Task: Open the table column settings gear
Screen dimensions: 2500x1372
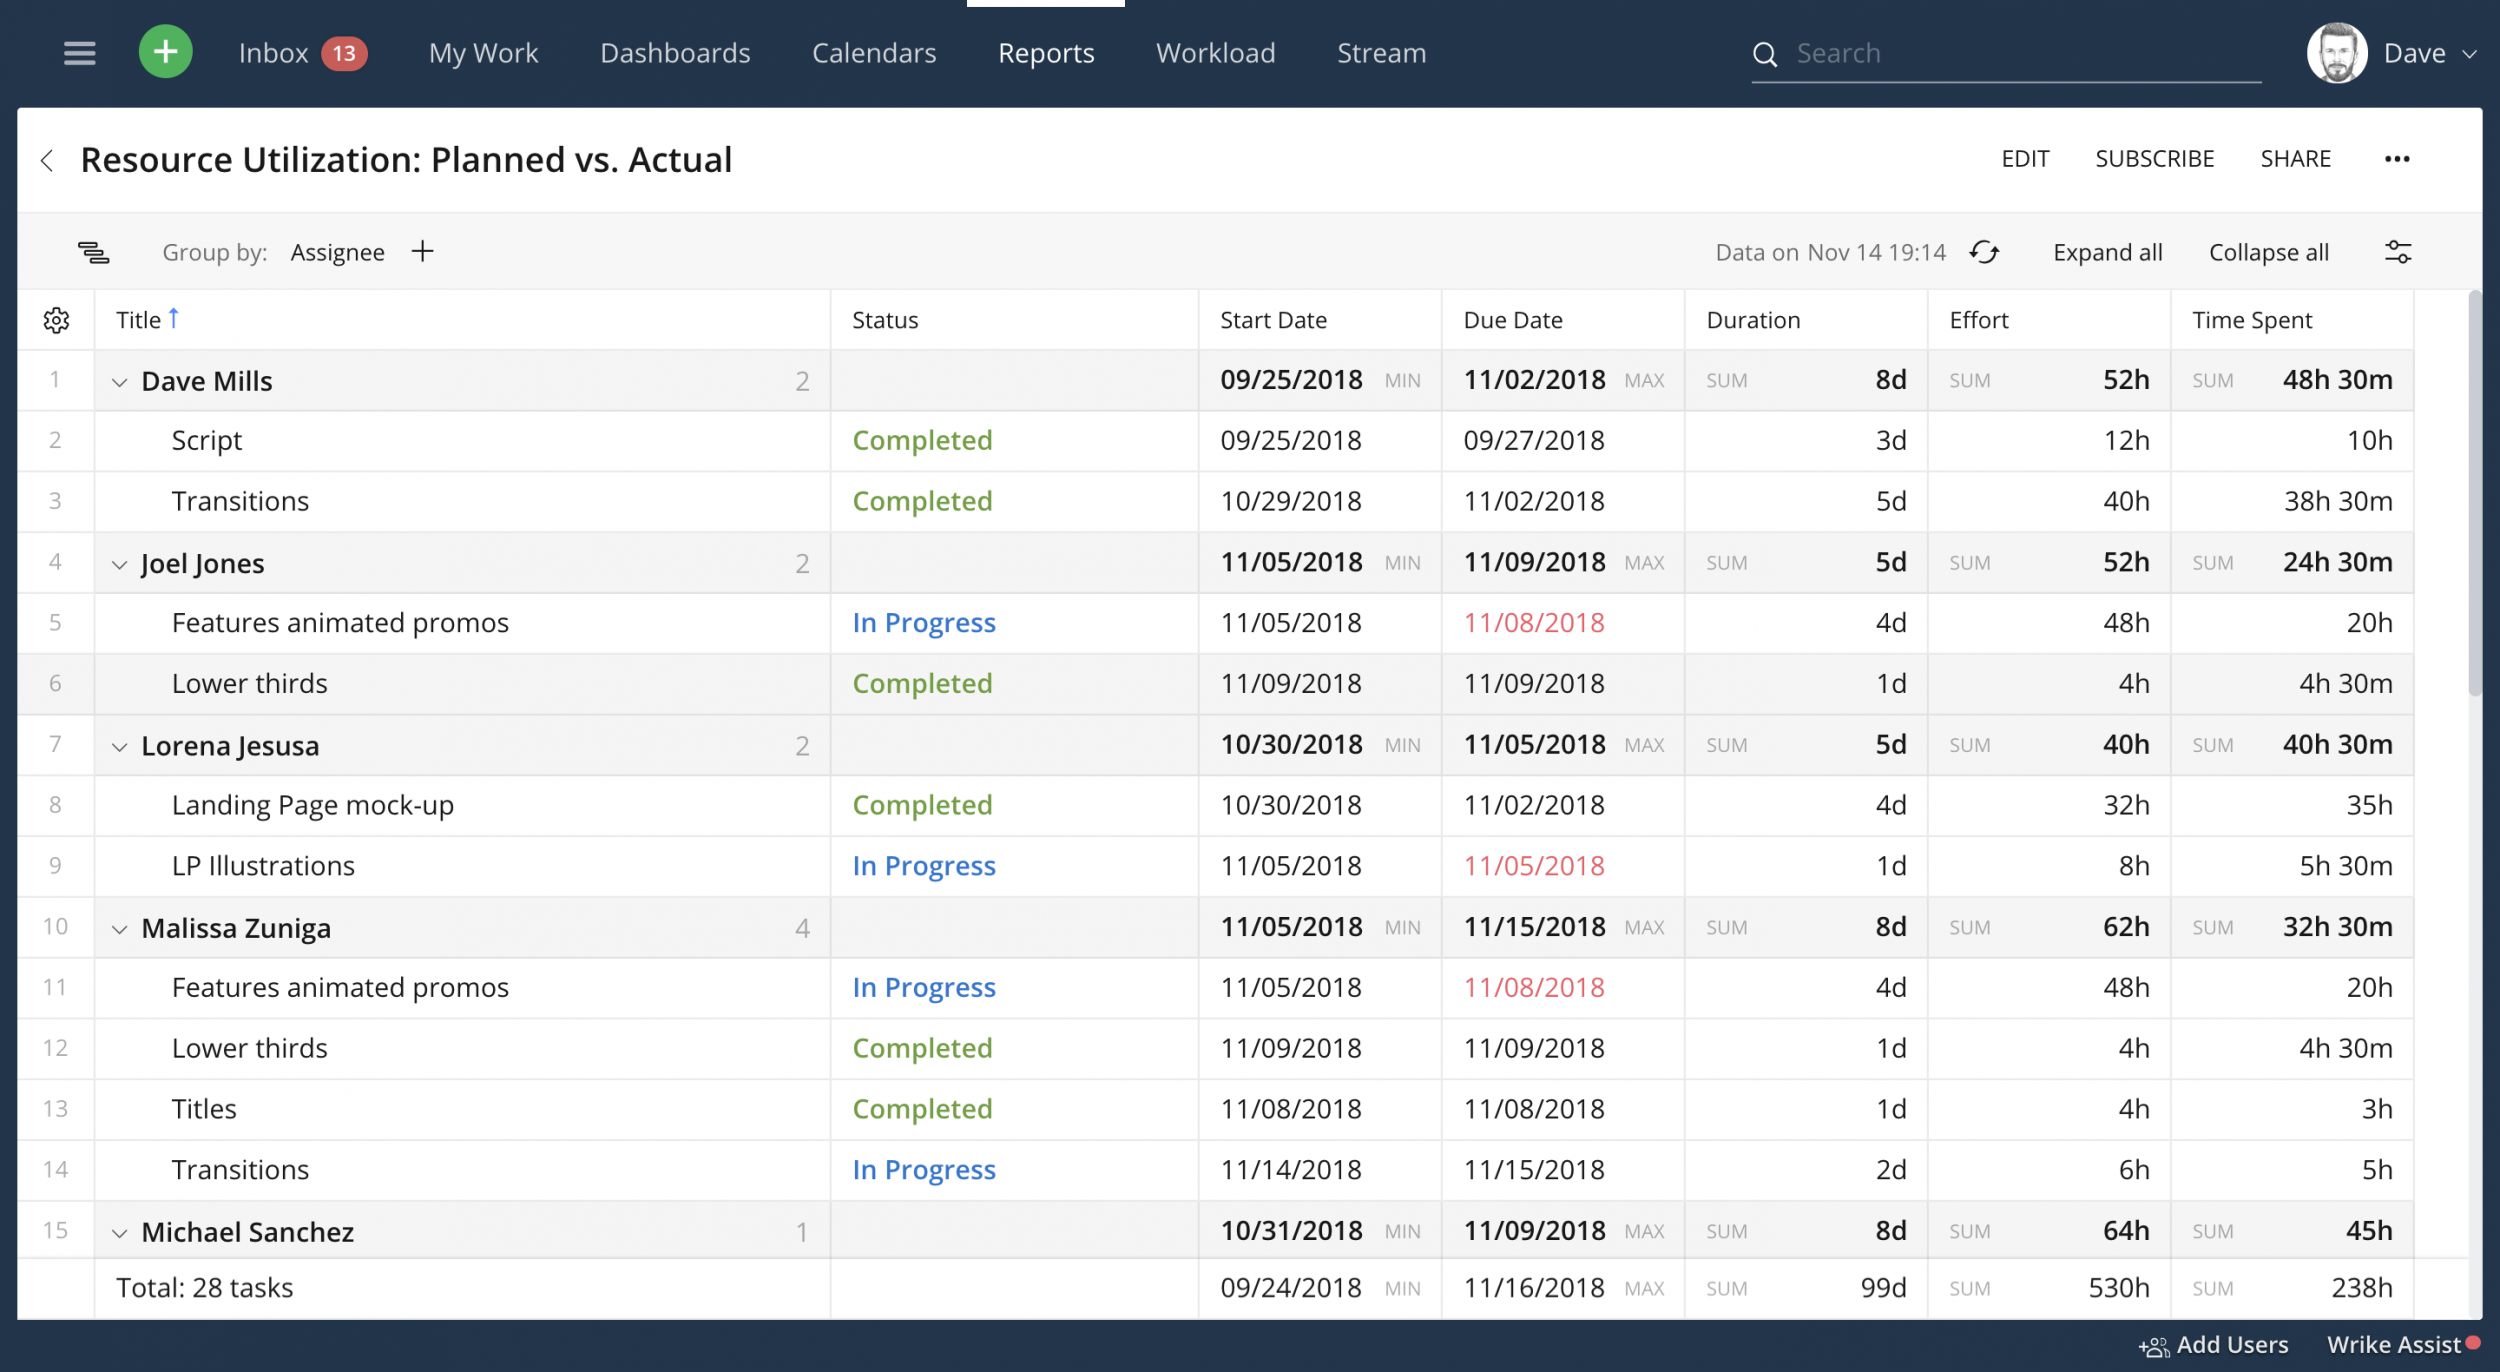Action: click(x=56, y=320)
